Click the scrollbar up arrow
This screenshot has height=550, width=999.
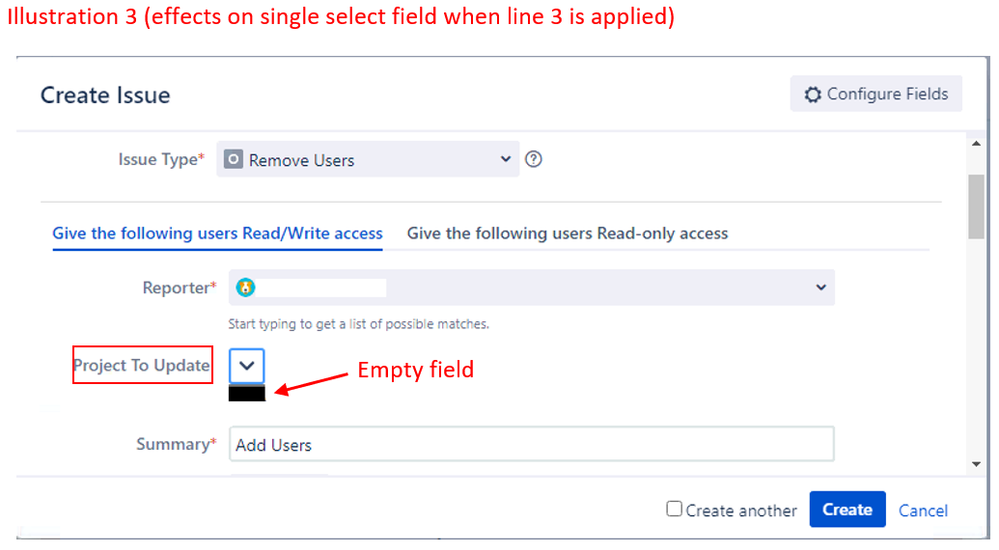coord(976,144)
